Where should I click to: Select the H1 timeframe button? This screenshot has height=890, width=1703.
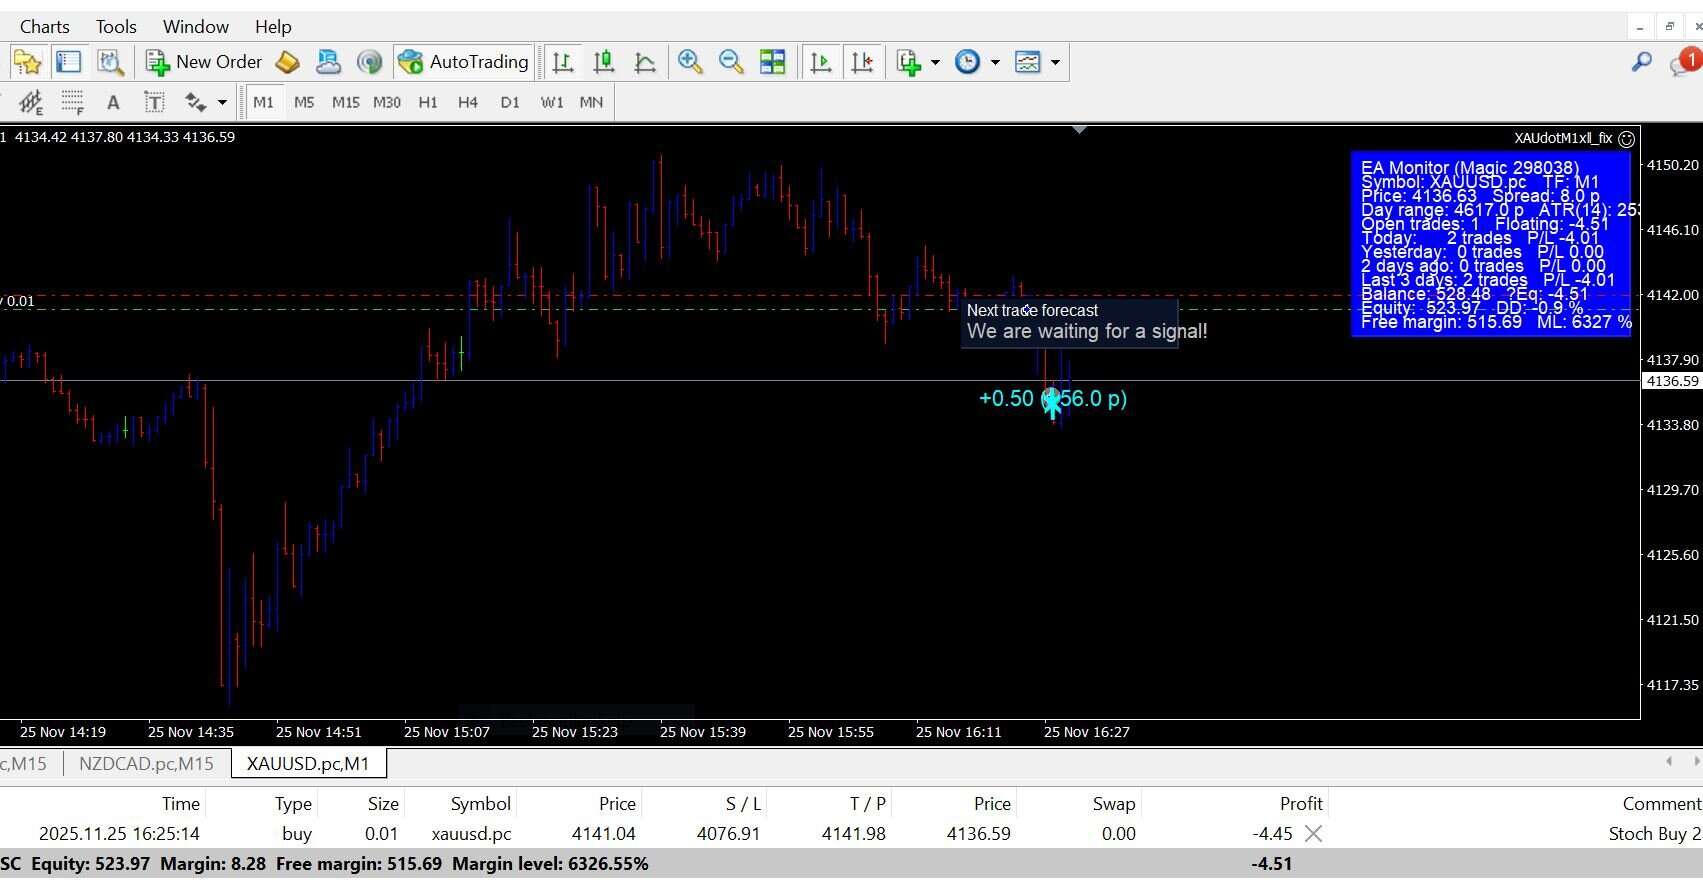[x=427, y=102]
